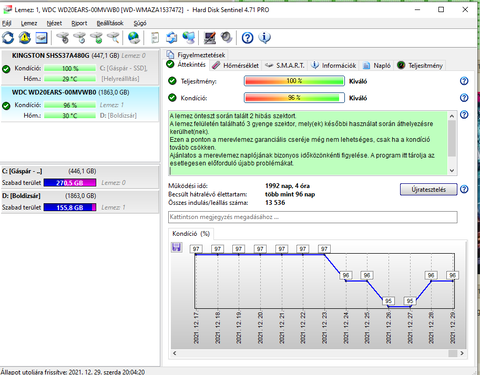This screenshot has height=375, width=480.
Task: Open the Riport menu
Action: 79,23
